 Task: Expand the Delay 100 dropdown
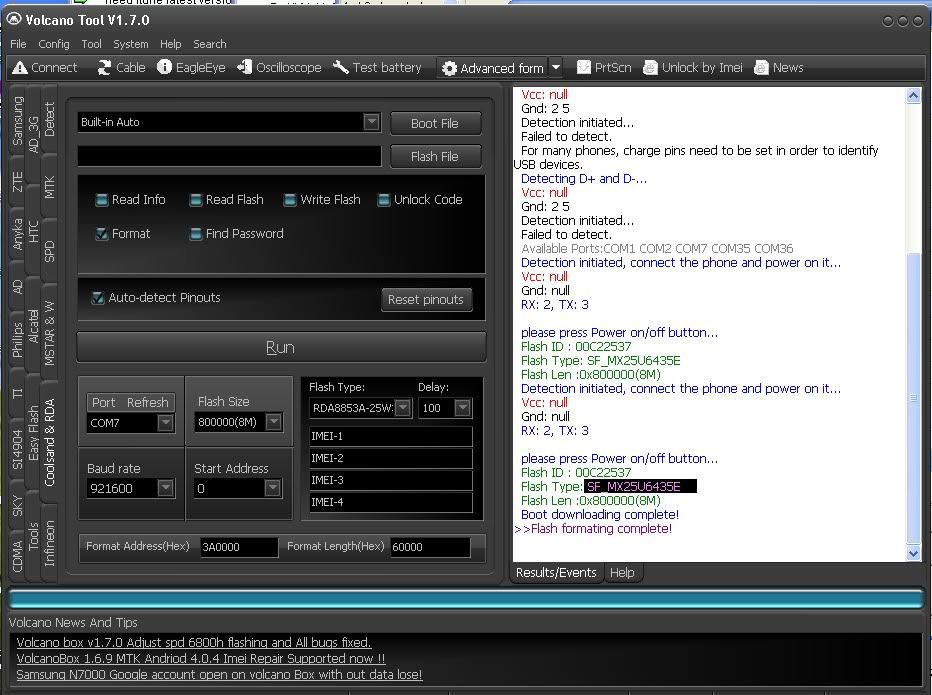462,408
